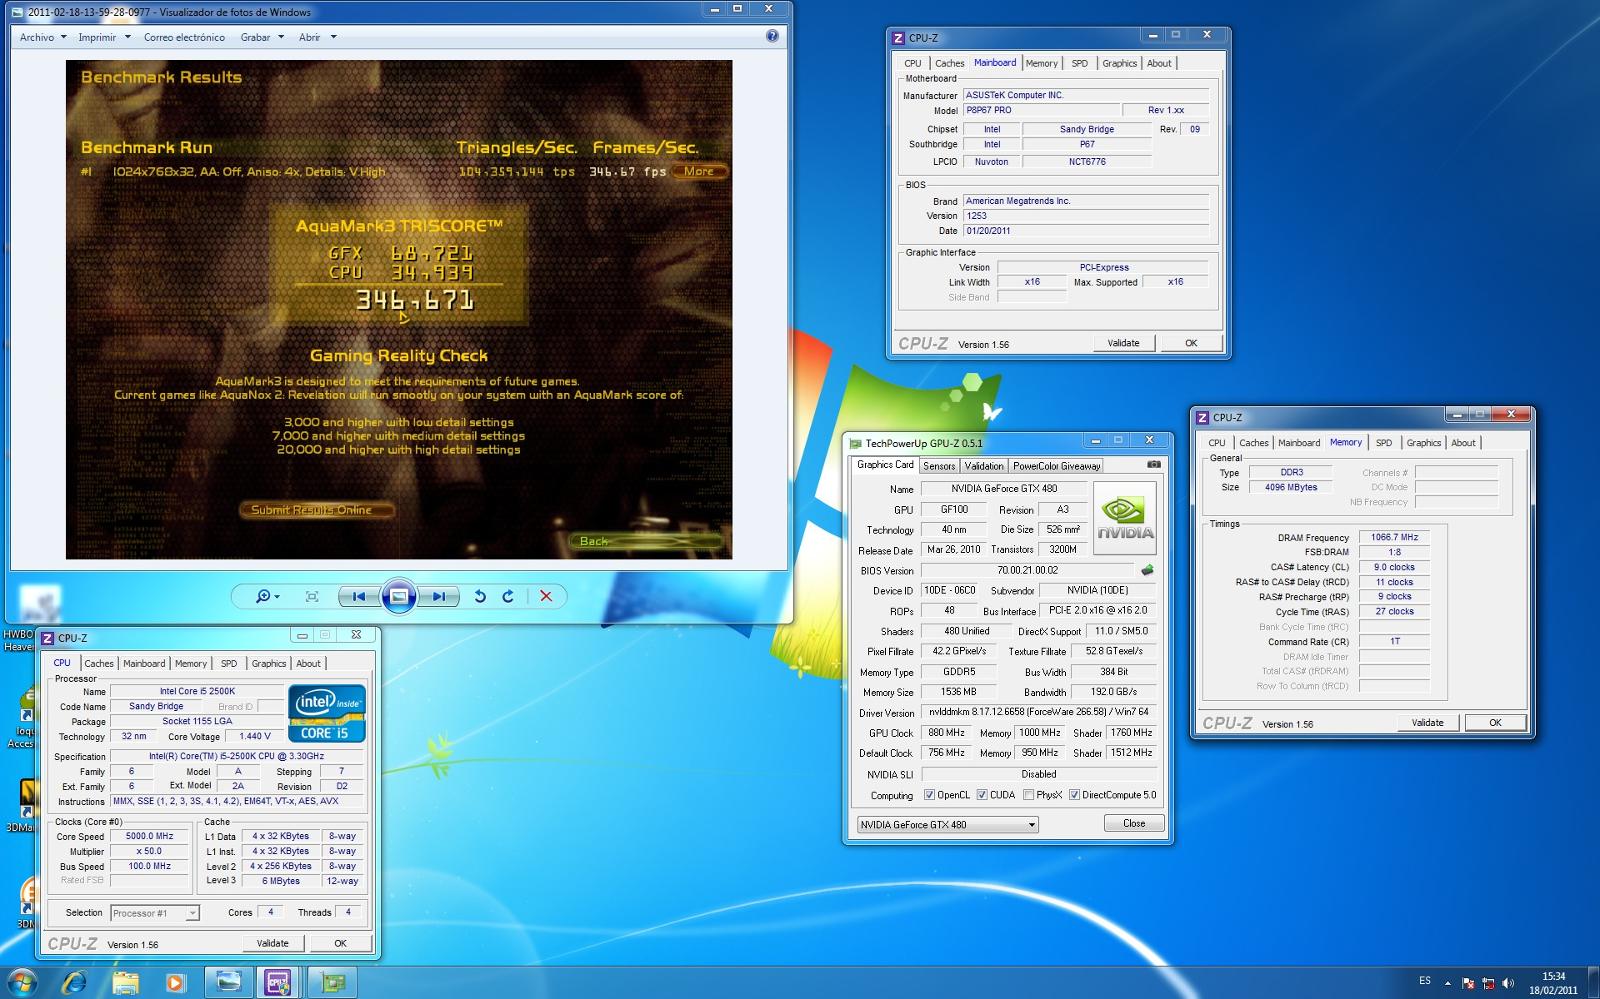Toggle the CUDA checkbox in GPU-Z

[x=981, y=795]
